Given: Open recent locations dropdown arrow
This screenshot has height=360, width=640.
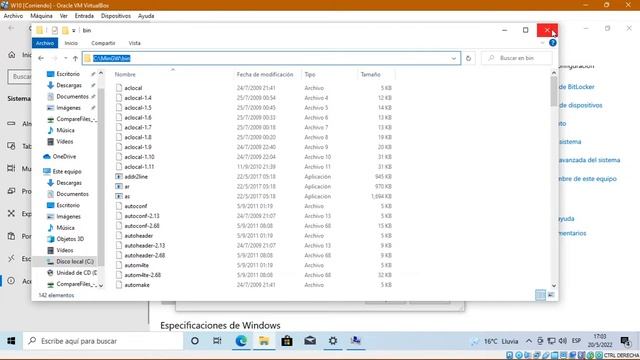Looking at the screenshot, I should (66, 58).
